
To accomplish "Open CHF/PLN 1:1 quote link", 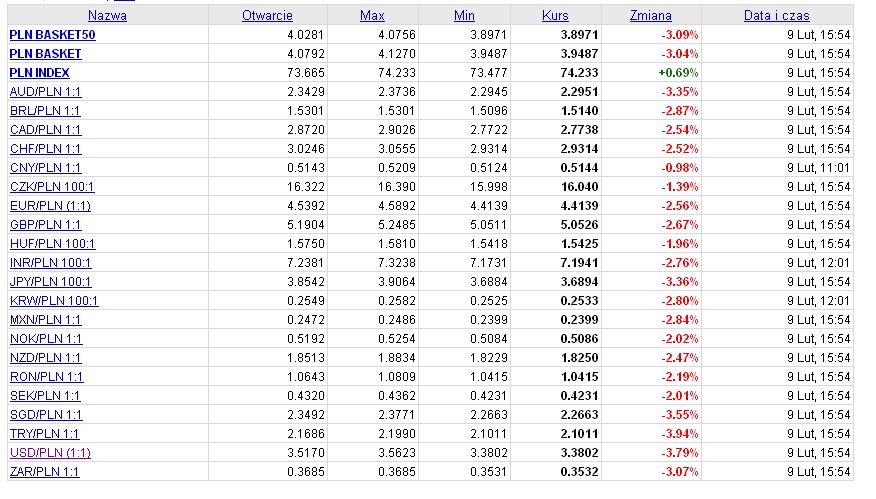I will pyautogui.click(x=45, y=149).
